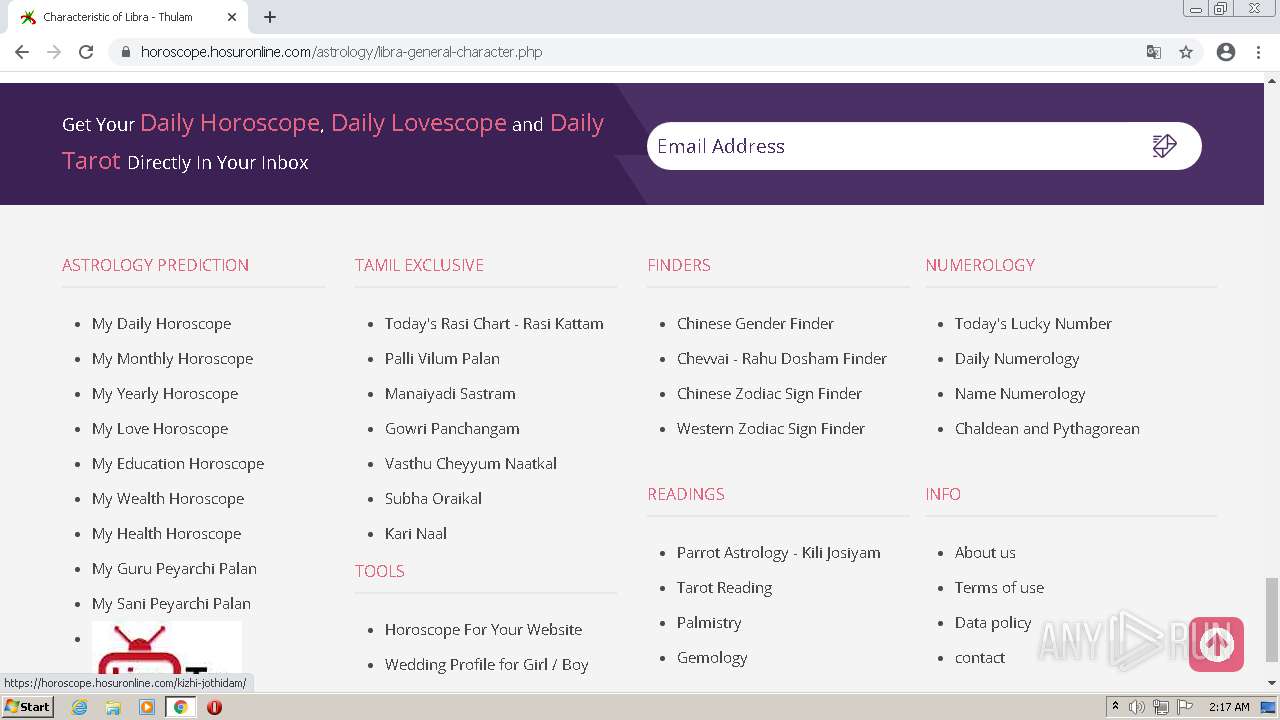Reload the current page
Image resolution: width=1280 pixels, height=720 pixels.
[x=86, y=52]
